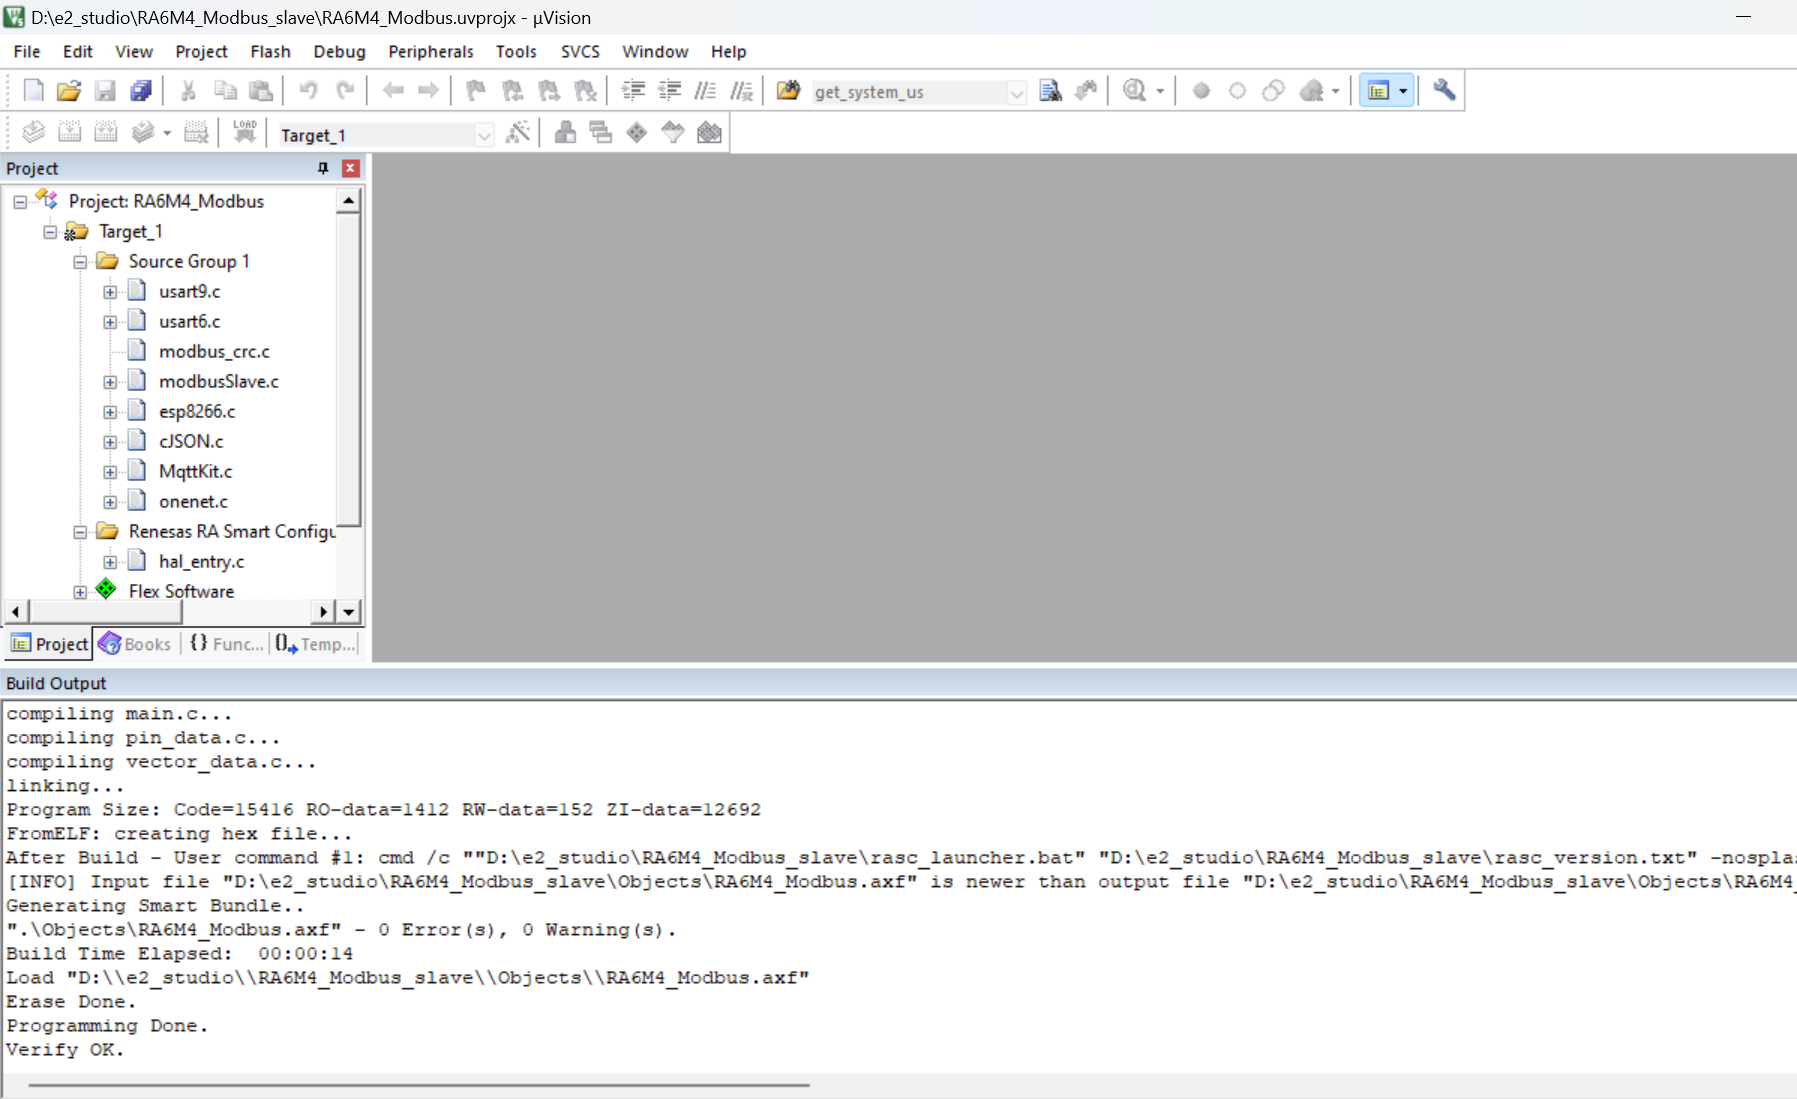1797x1099 pixels.
Task: Click the Start/Stop Debug Session magnifier icon
Action: [1134, 91]
